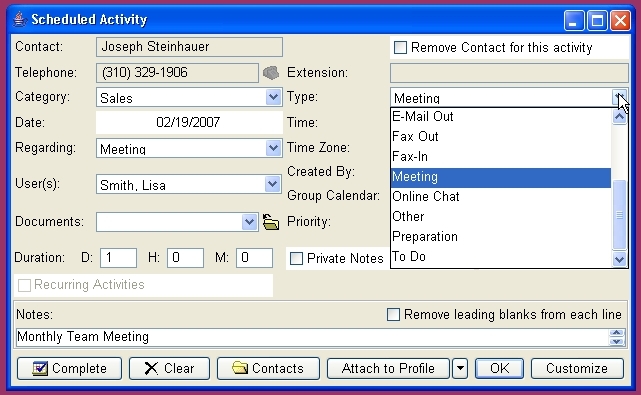Collapse the Type dropdown arrow
641x395 pixels.
tap(619, 97)
